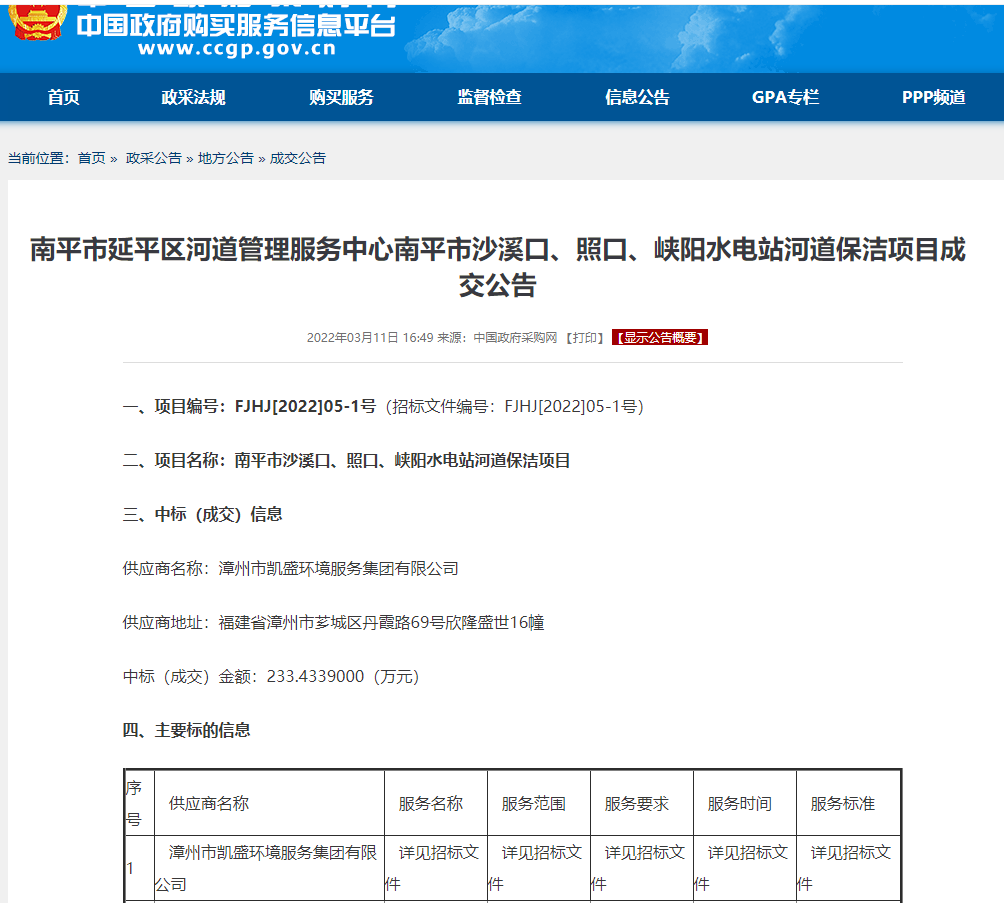The width and height of the screenshot is (1004, 903).
Task: Click the national emblem logo icon
Action: coord(37,20)
